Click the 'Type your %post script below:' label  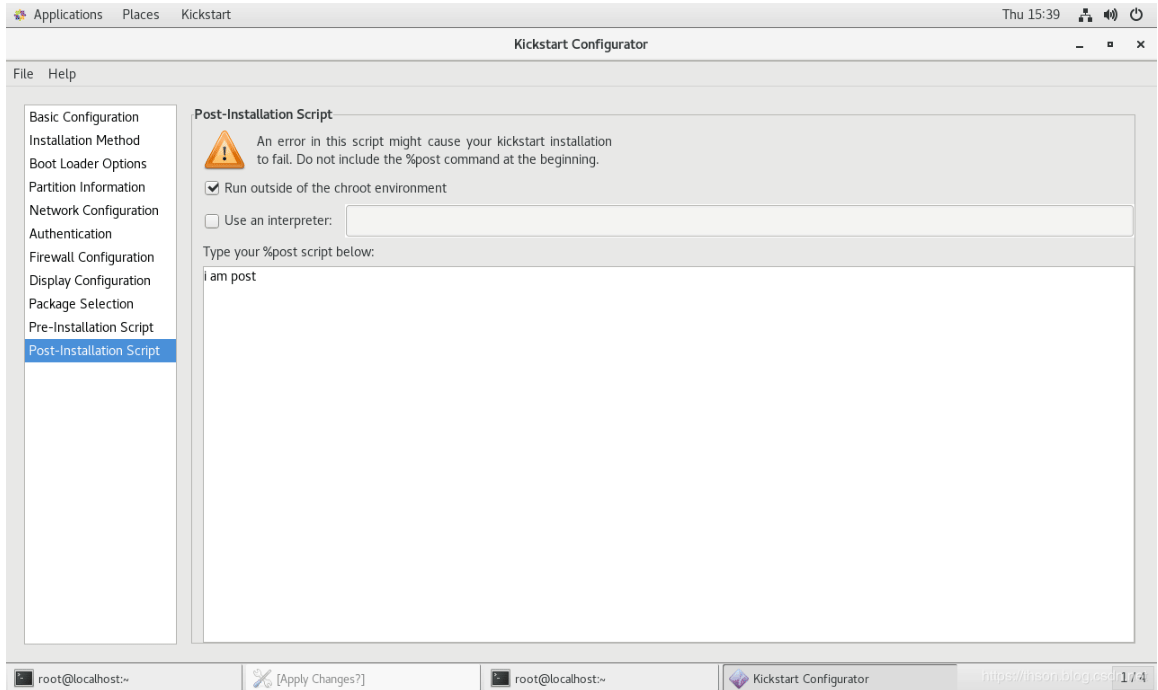click(x=288, y=252)
